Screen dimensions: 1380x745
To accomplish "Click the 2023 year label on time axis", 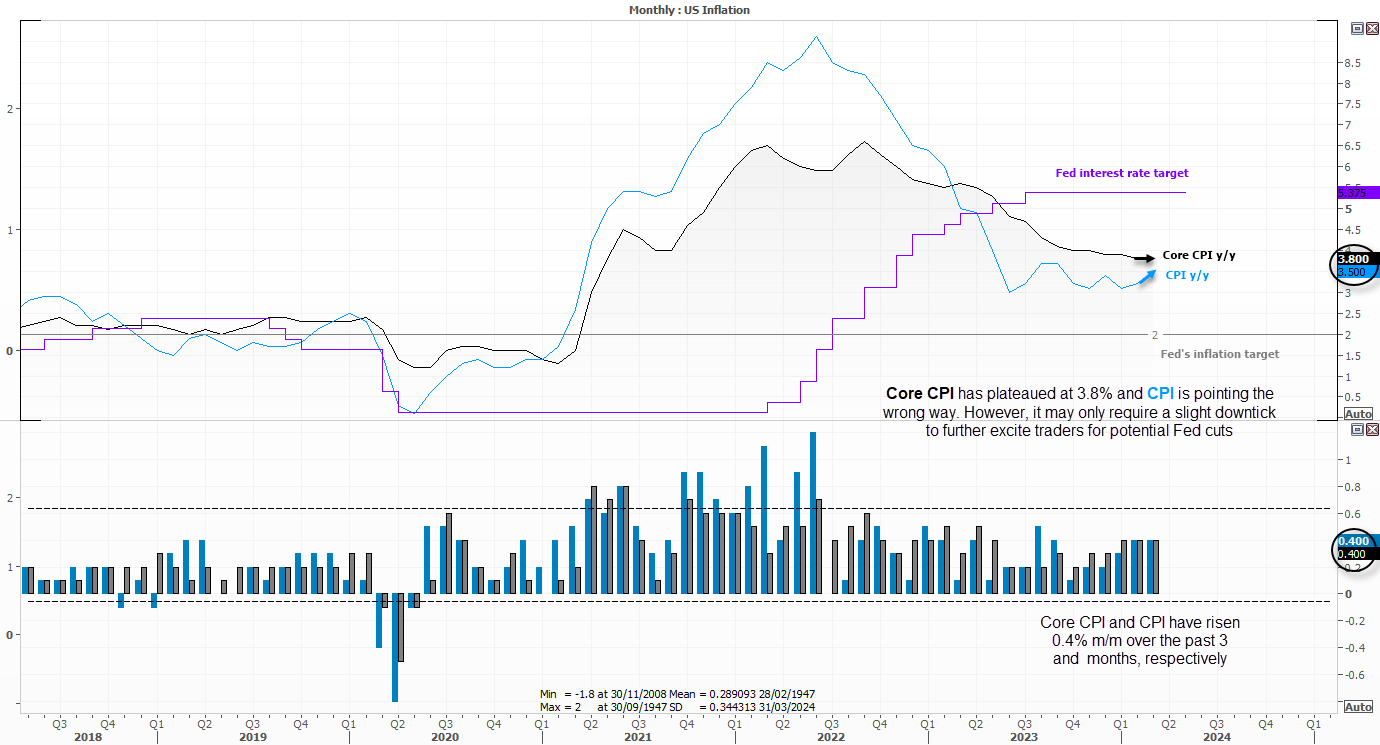I will click(1023, 736).
